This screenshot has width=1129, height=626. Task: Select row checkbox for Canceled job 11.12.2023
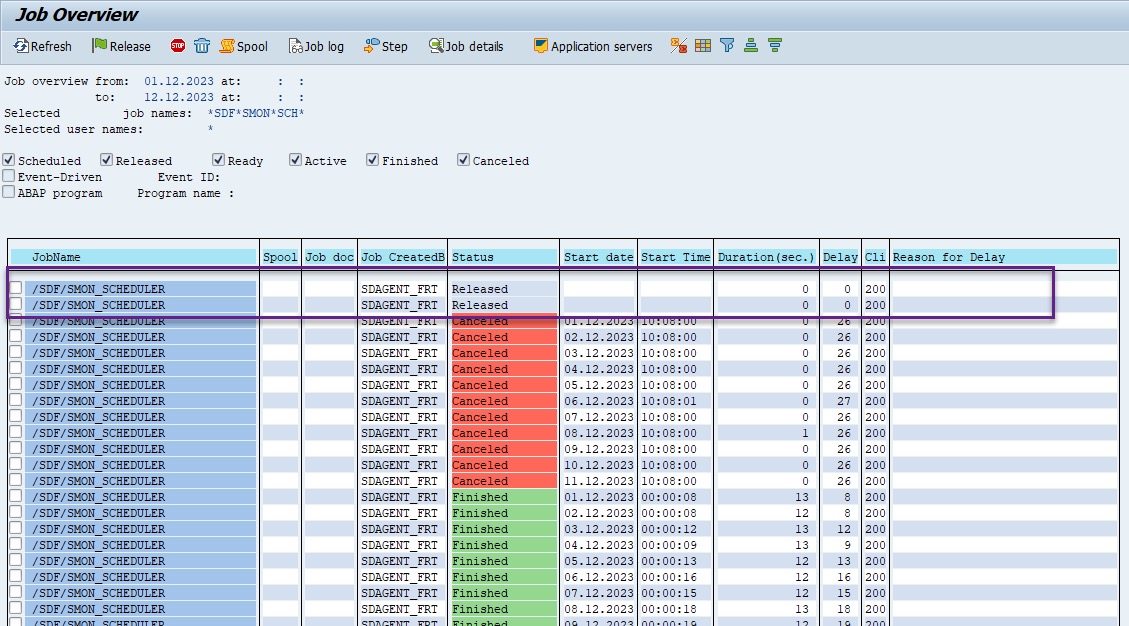click(16, 480)
